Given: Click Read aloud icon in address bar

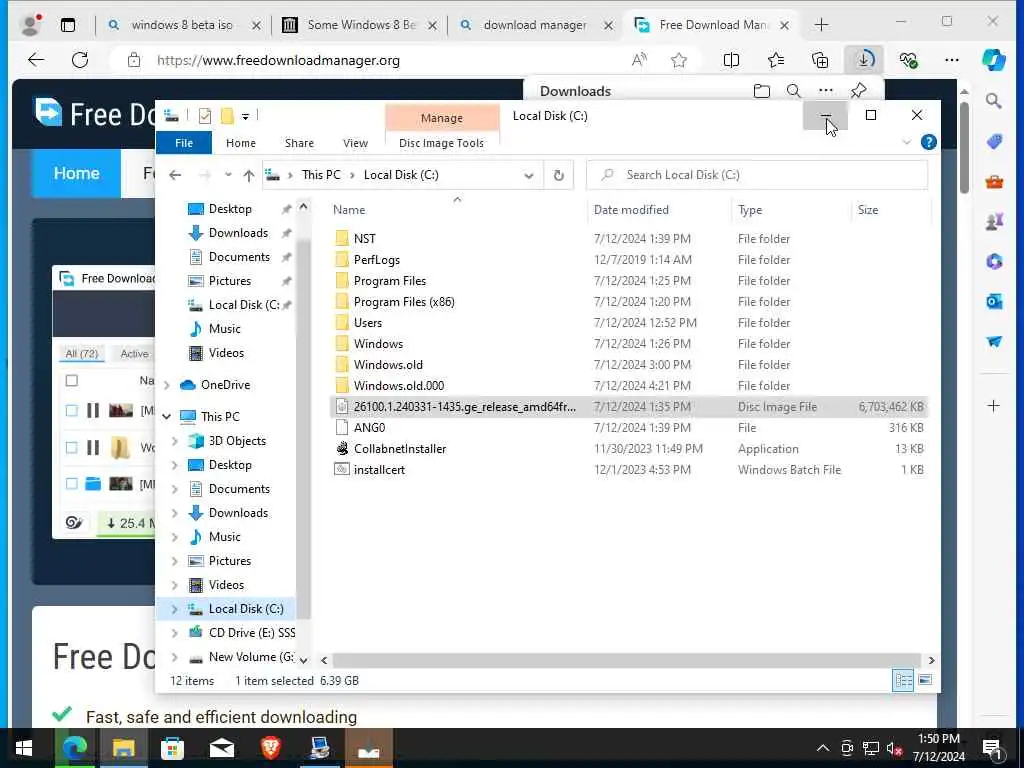Looking at the screenshot, I should pos(639,60).
